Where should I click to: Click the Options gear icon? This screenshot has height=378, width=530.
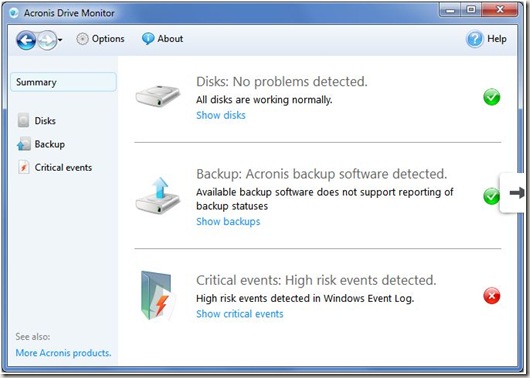pos(82,39)
